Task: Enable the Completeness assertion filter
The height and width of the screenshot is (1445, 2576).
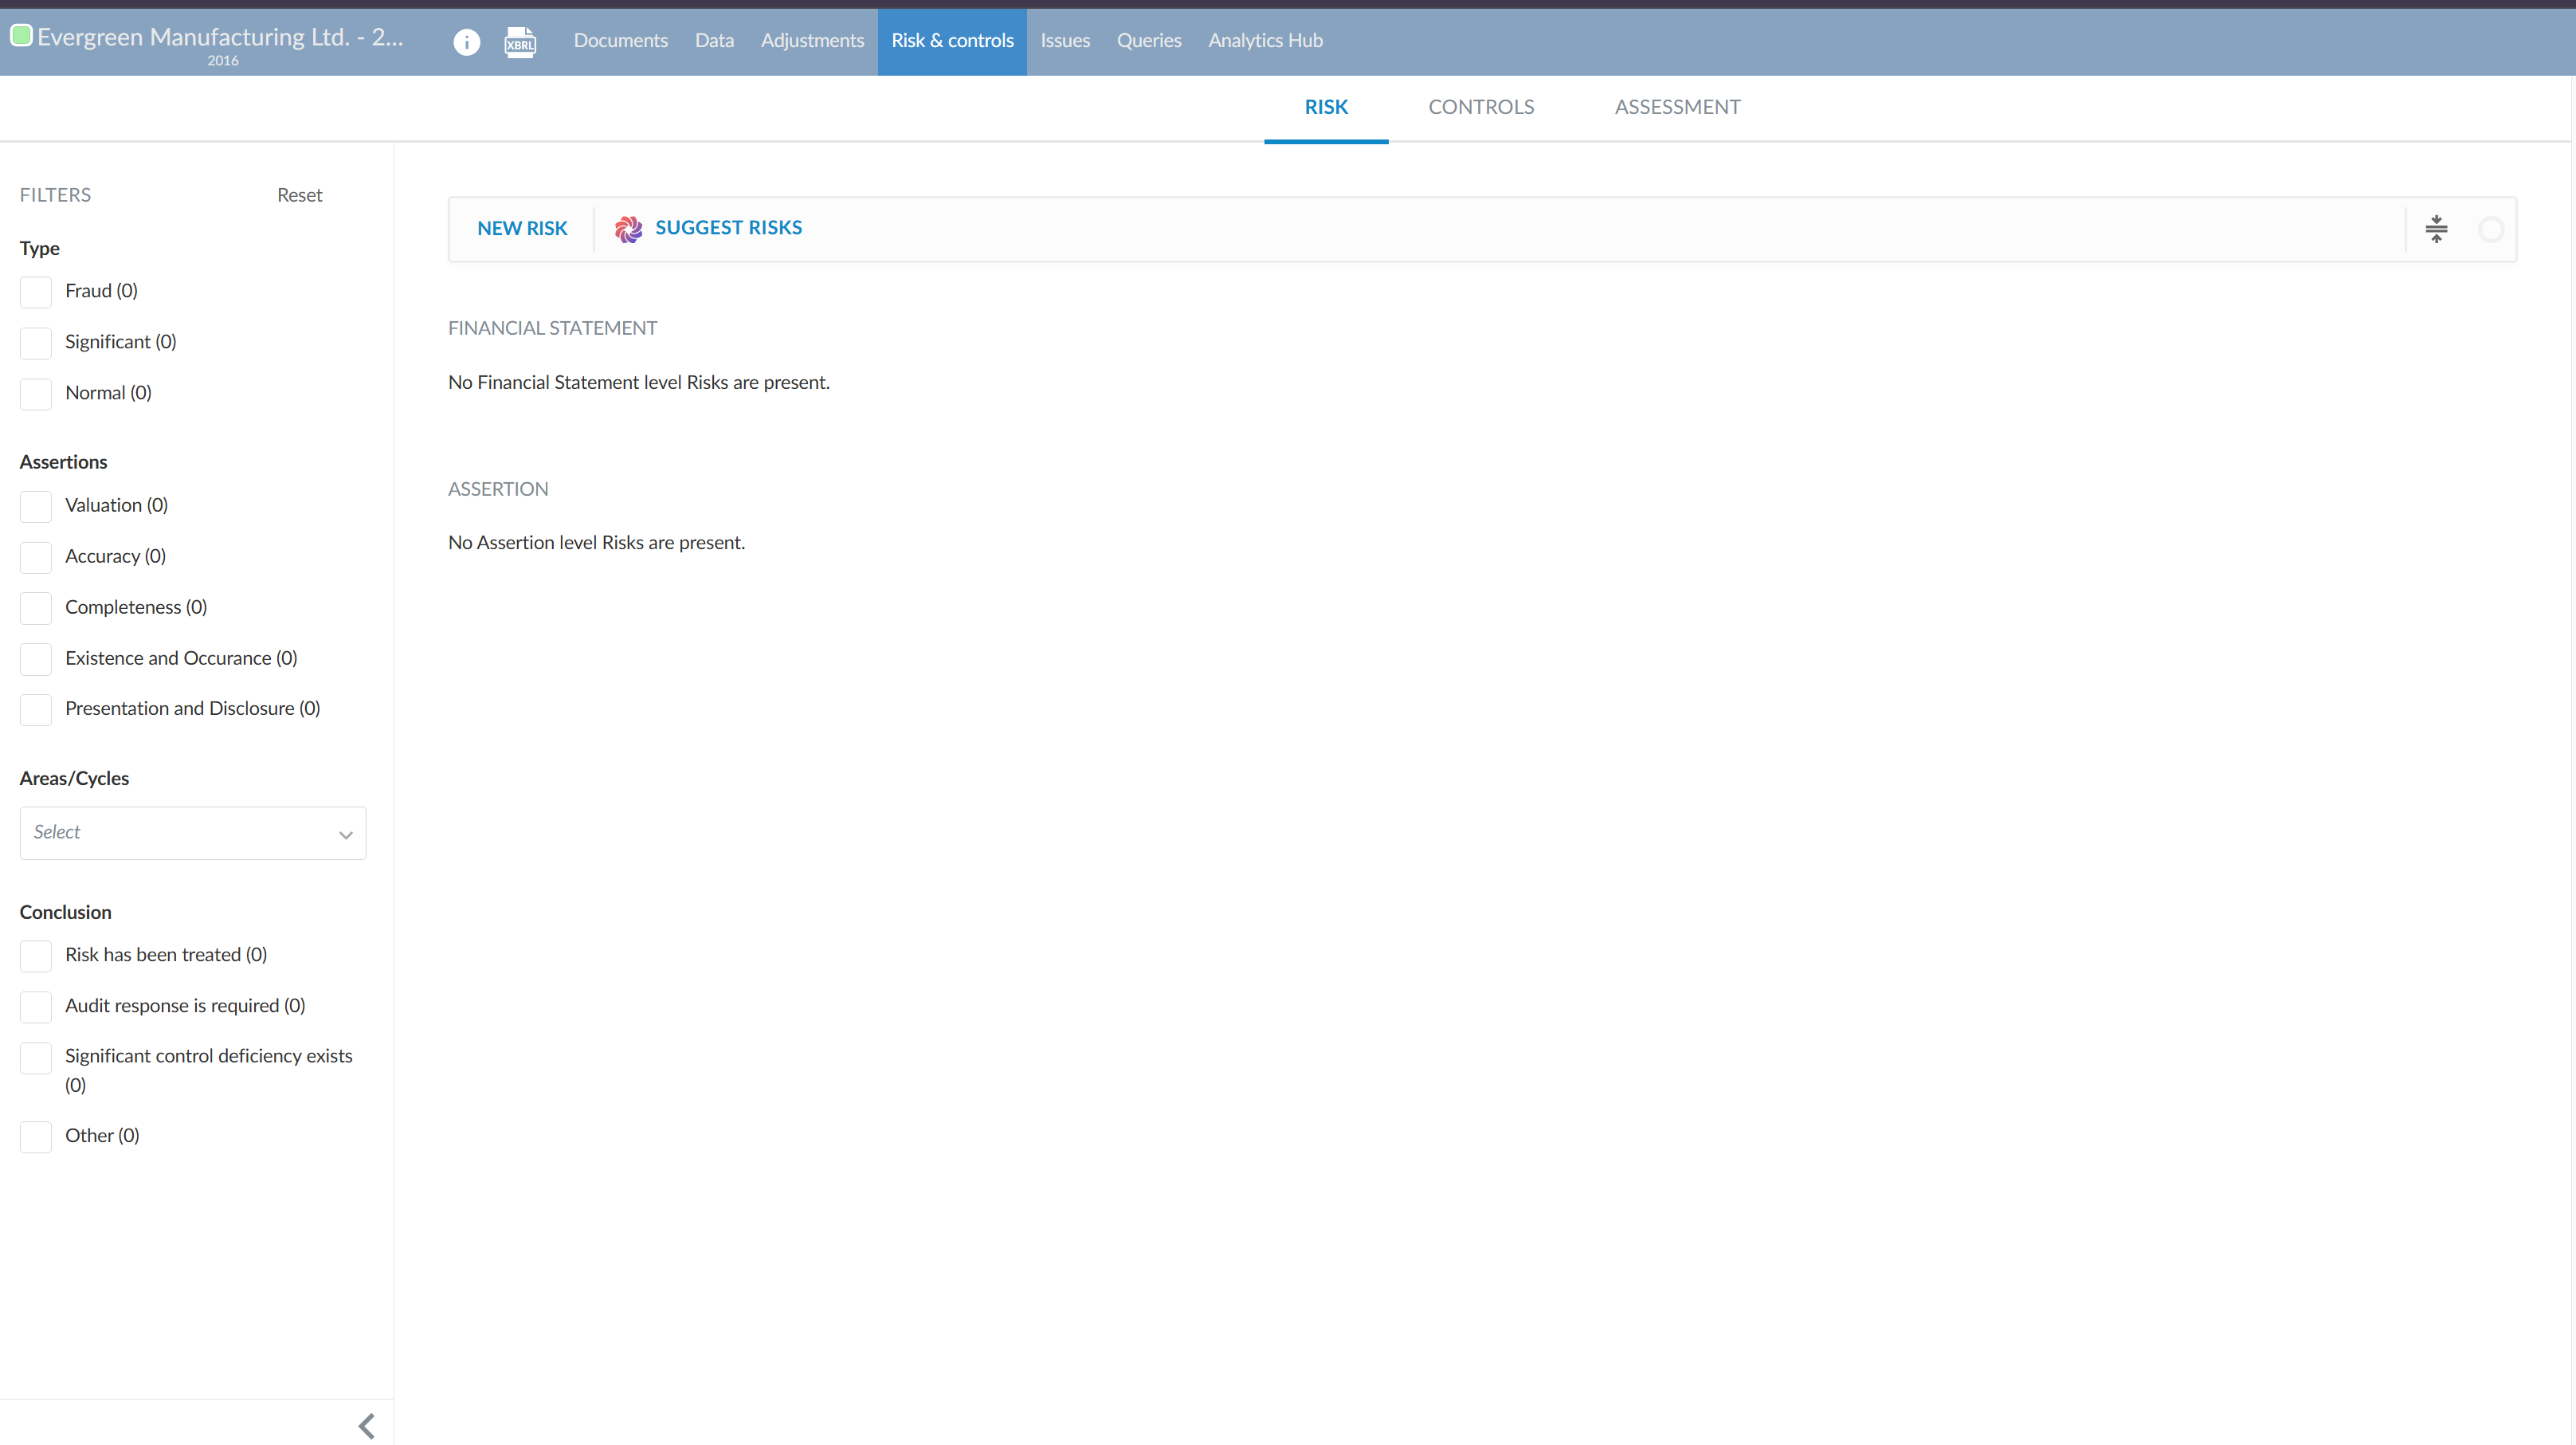Action: [36, 608]
